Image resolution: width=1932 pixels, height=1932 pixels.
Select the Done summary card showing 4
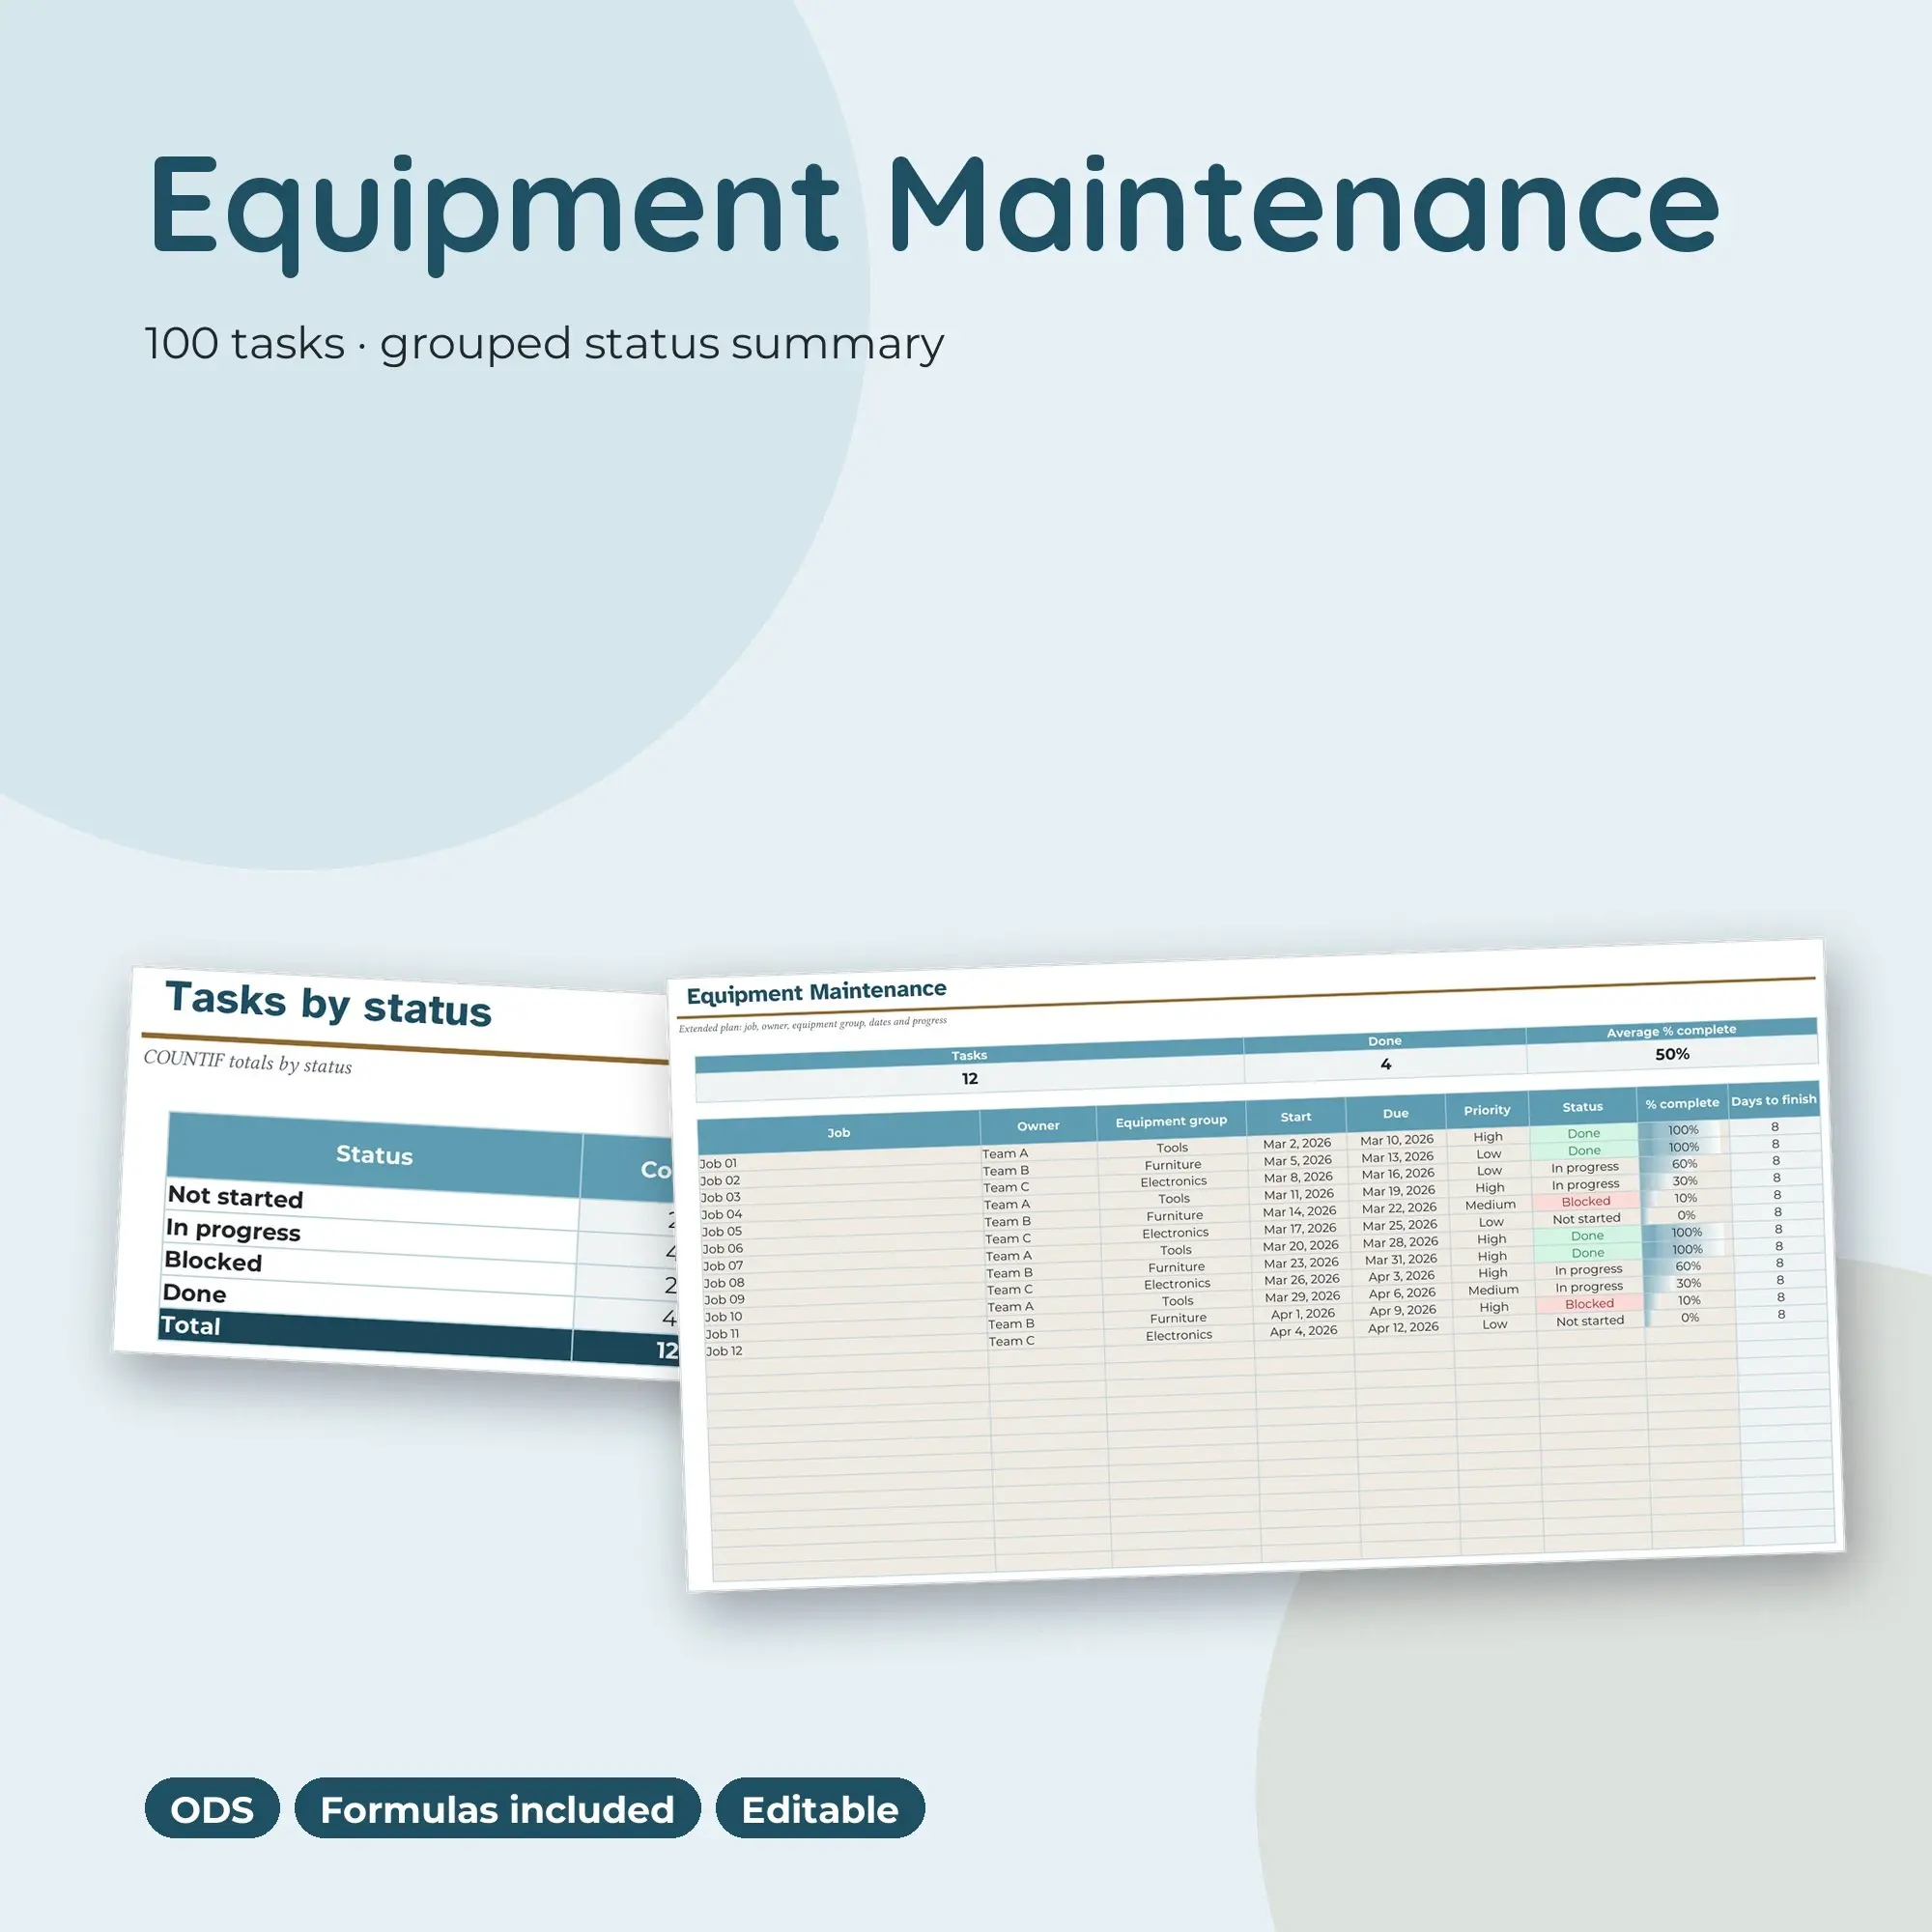pos(1385,1056)
